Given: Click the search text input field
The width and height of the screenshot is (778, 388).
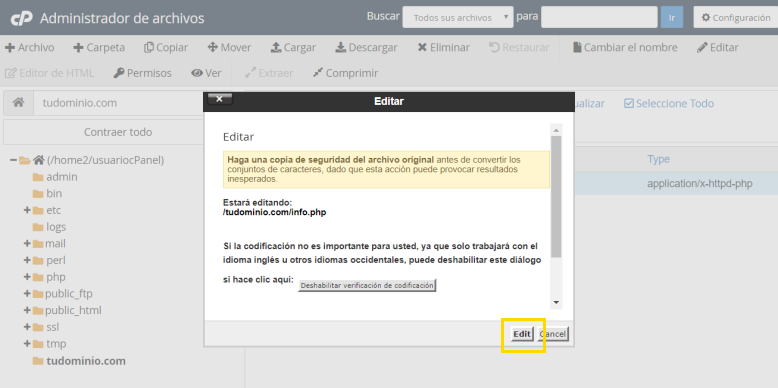Looking at the screenshot, I should [x=599, y=18].
